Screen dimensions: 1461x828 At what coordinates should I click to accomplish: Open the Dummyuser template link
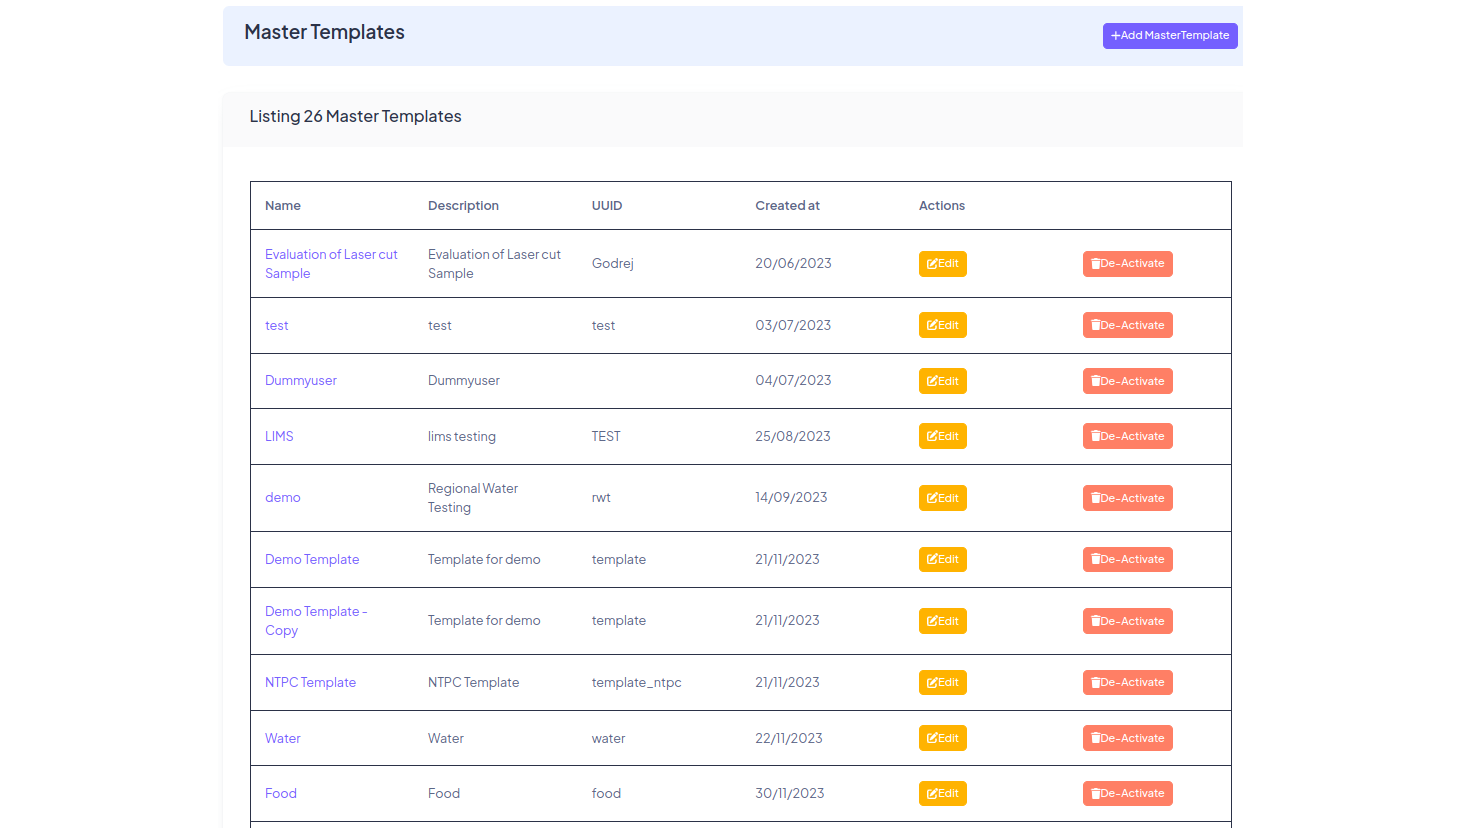point(301,381)
